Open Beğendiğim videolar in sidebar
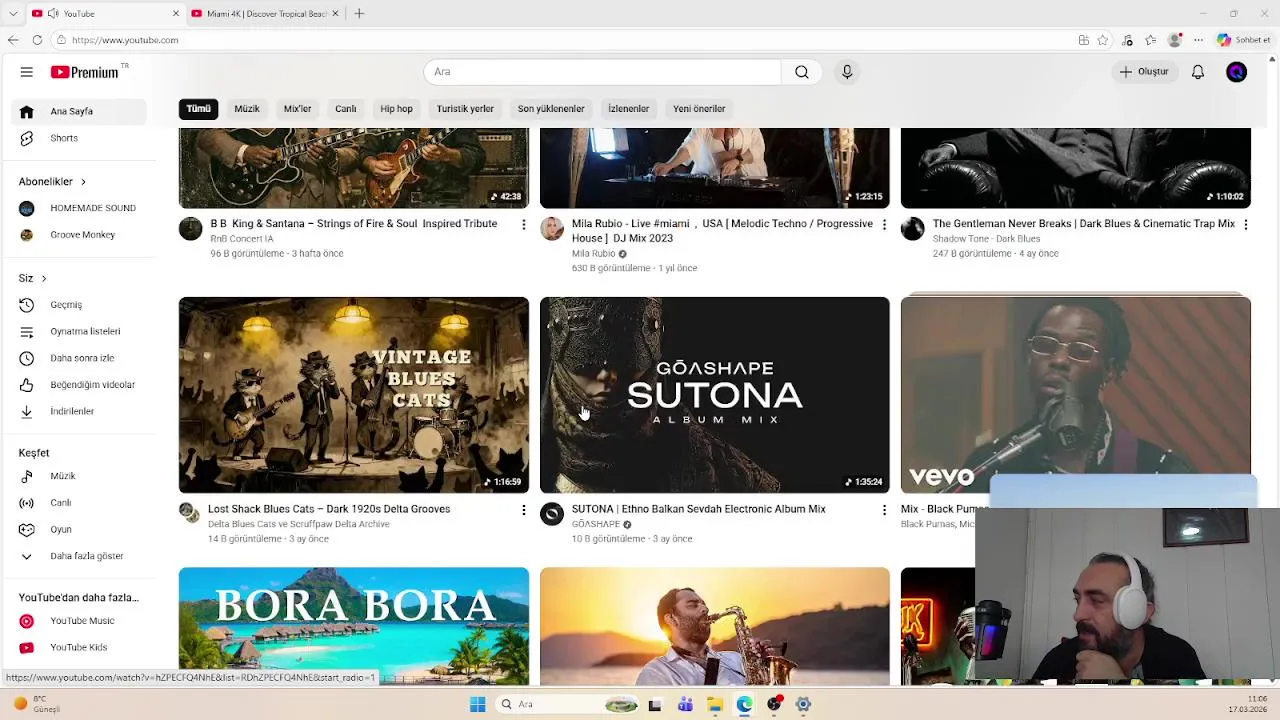The height and width of the screenshot is (720, 1280). [x=78, y=385]
